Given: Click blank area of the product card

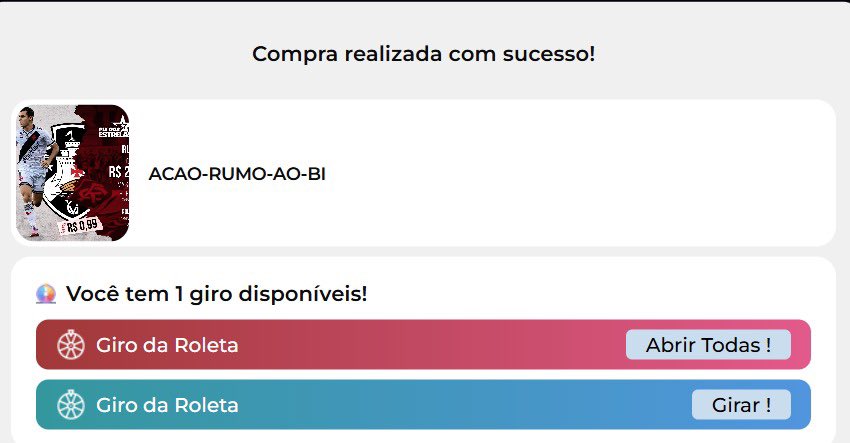Looking at the screenshot, I should point(580,174).
